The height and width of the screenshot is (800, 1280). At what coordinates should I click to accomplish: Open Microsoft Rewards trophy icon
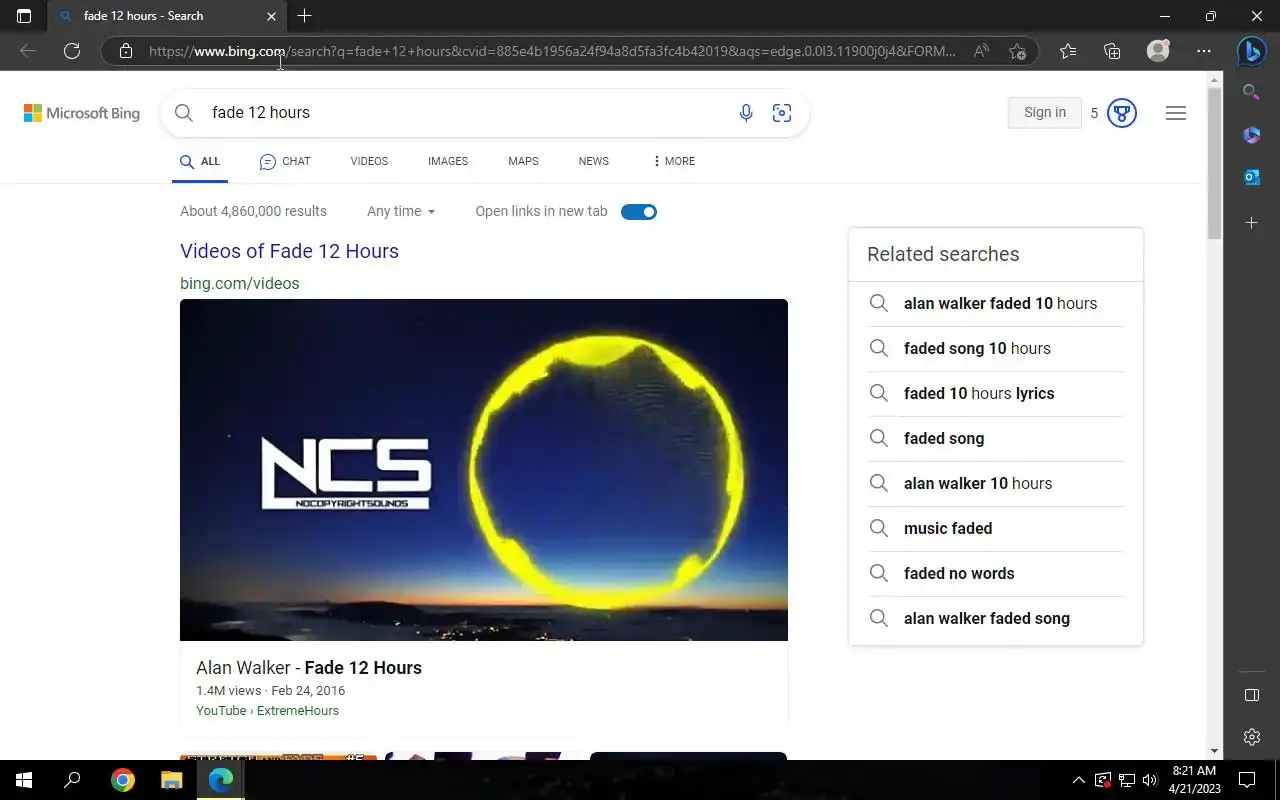pyautogui.click(x=1122, y=113)
